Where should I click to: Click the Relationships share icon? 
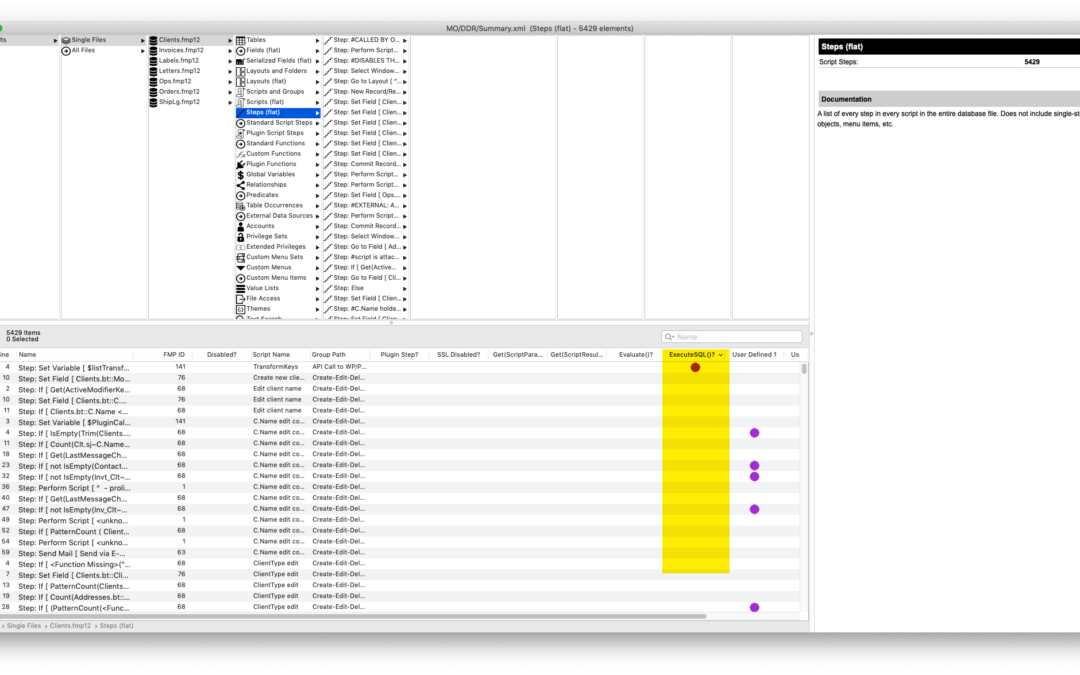point(240,185)
